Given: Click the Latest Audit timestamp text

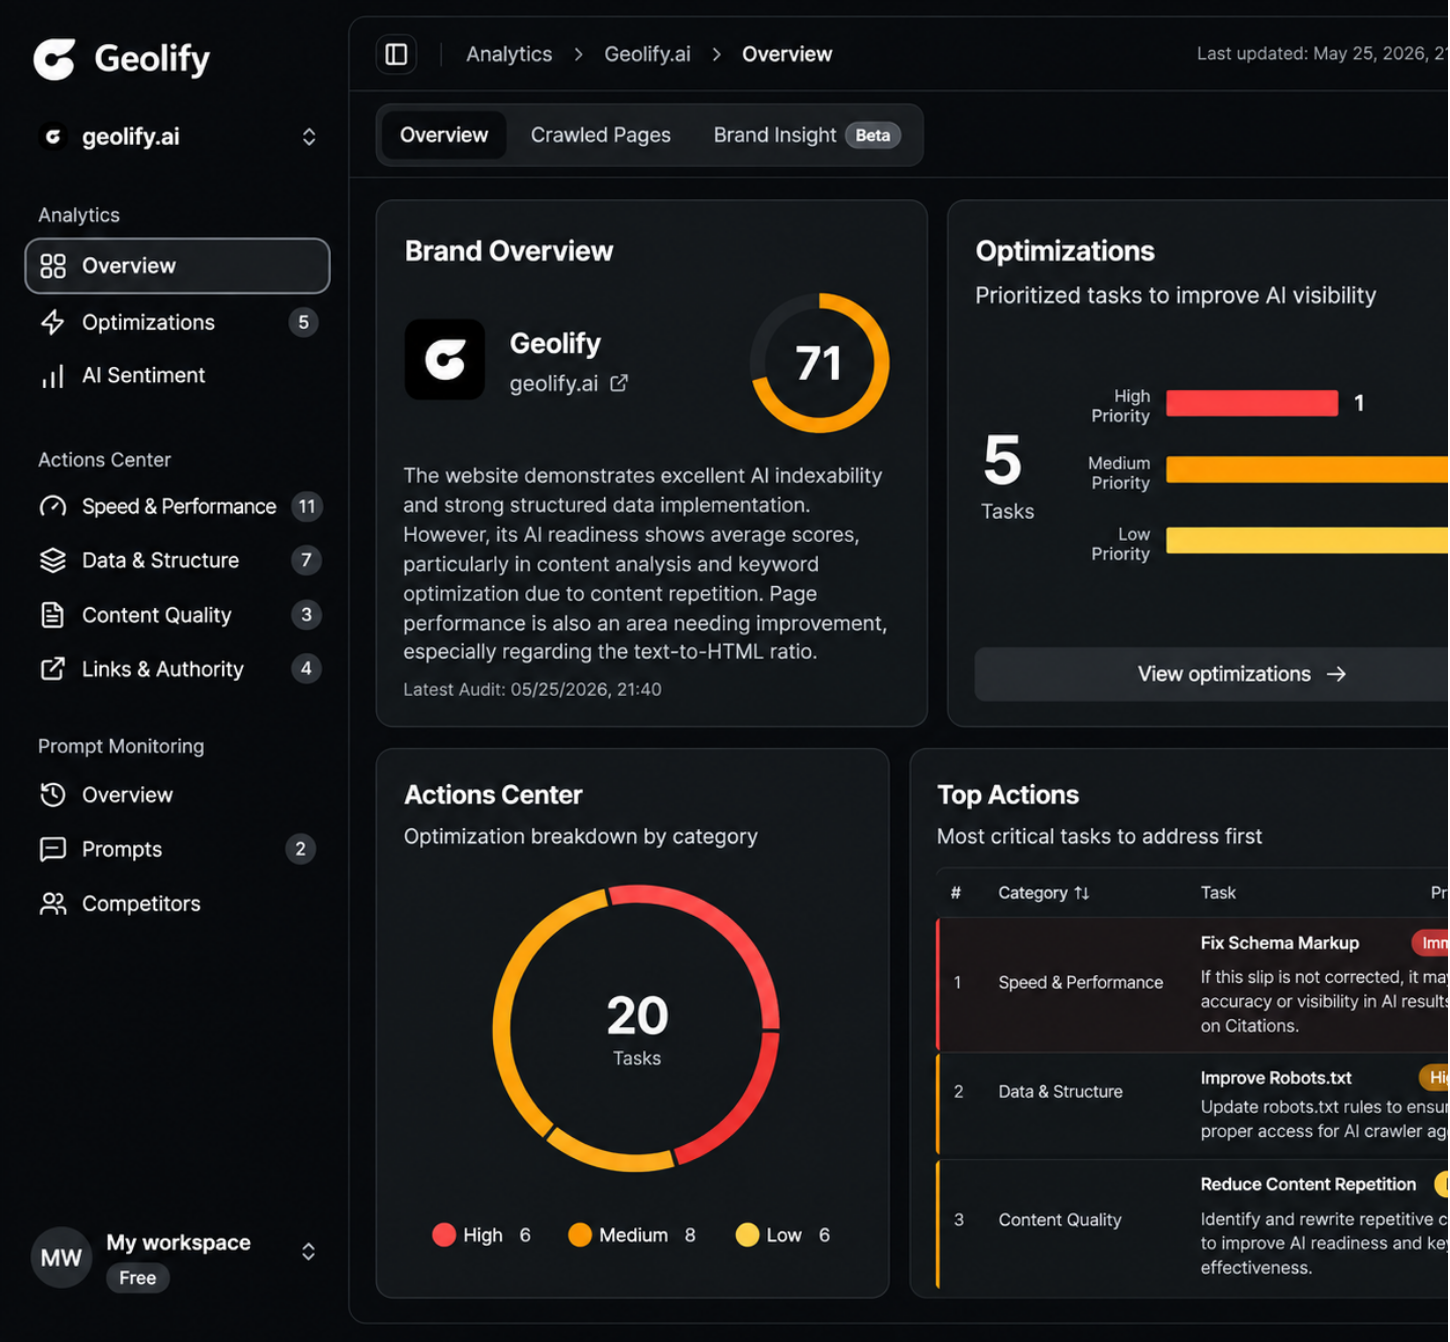Looking at the screenshot, I should [532, 690].
